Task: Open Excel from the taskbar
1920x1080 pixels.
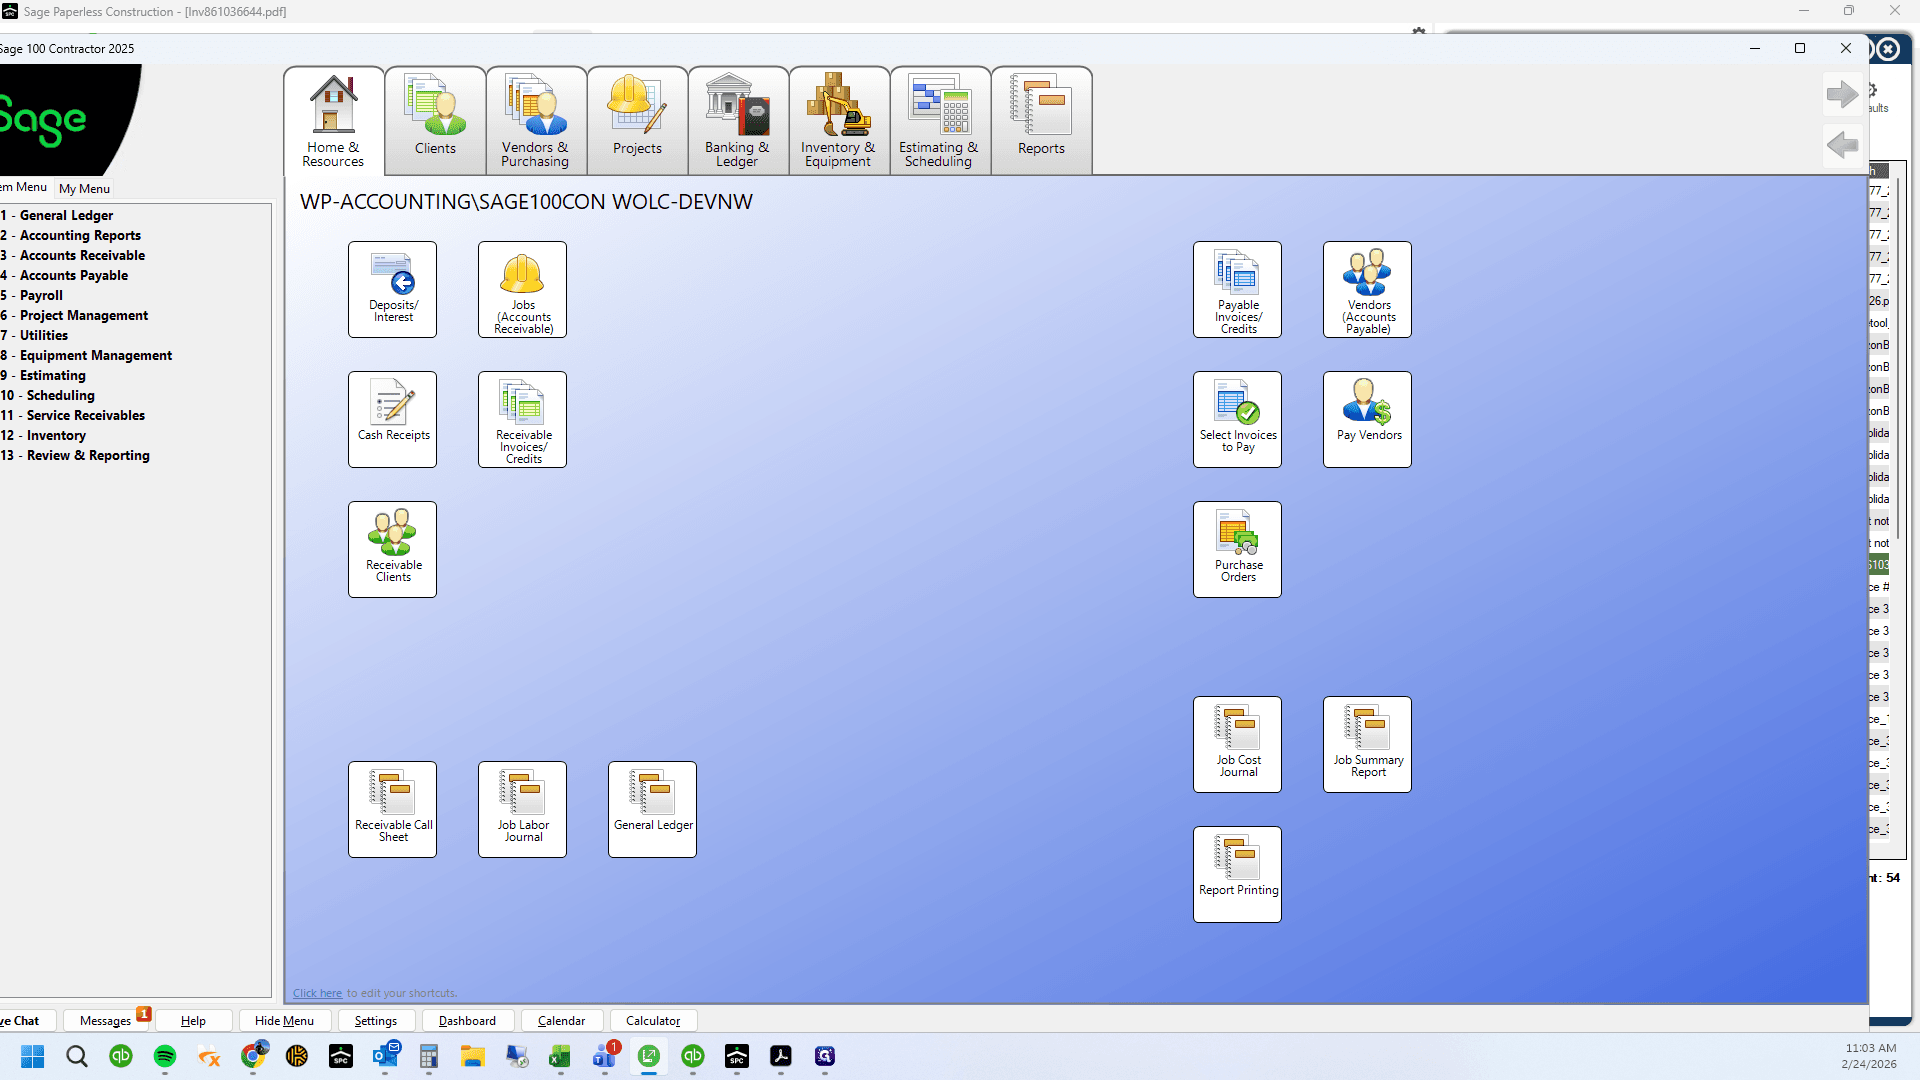Action: (x=559, y=1056)
